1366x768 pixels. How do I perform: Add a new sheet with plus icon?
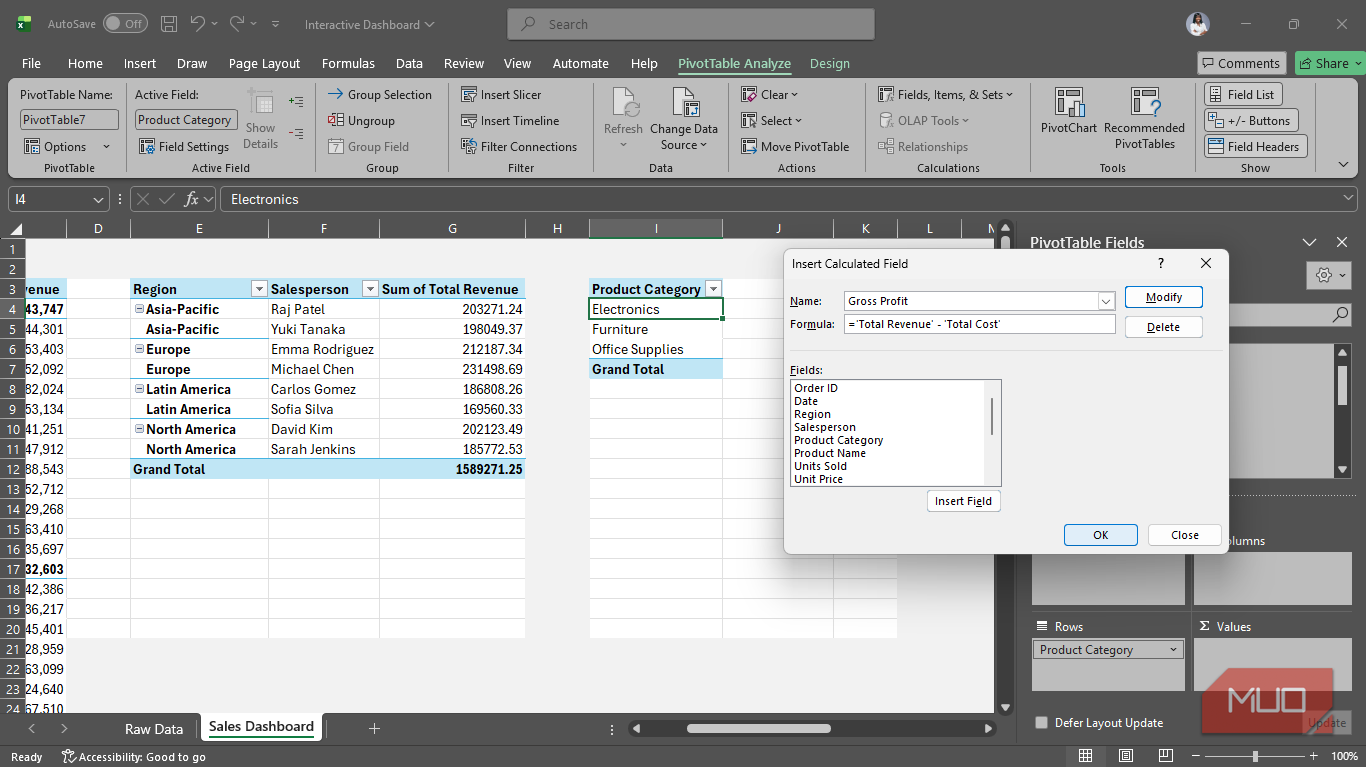(x=374, y=729)
